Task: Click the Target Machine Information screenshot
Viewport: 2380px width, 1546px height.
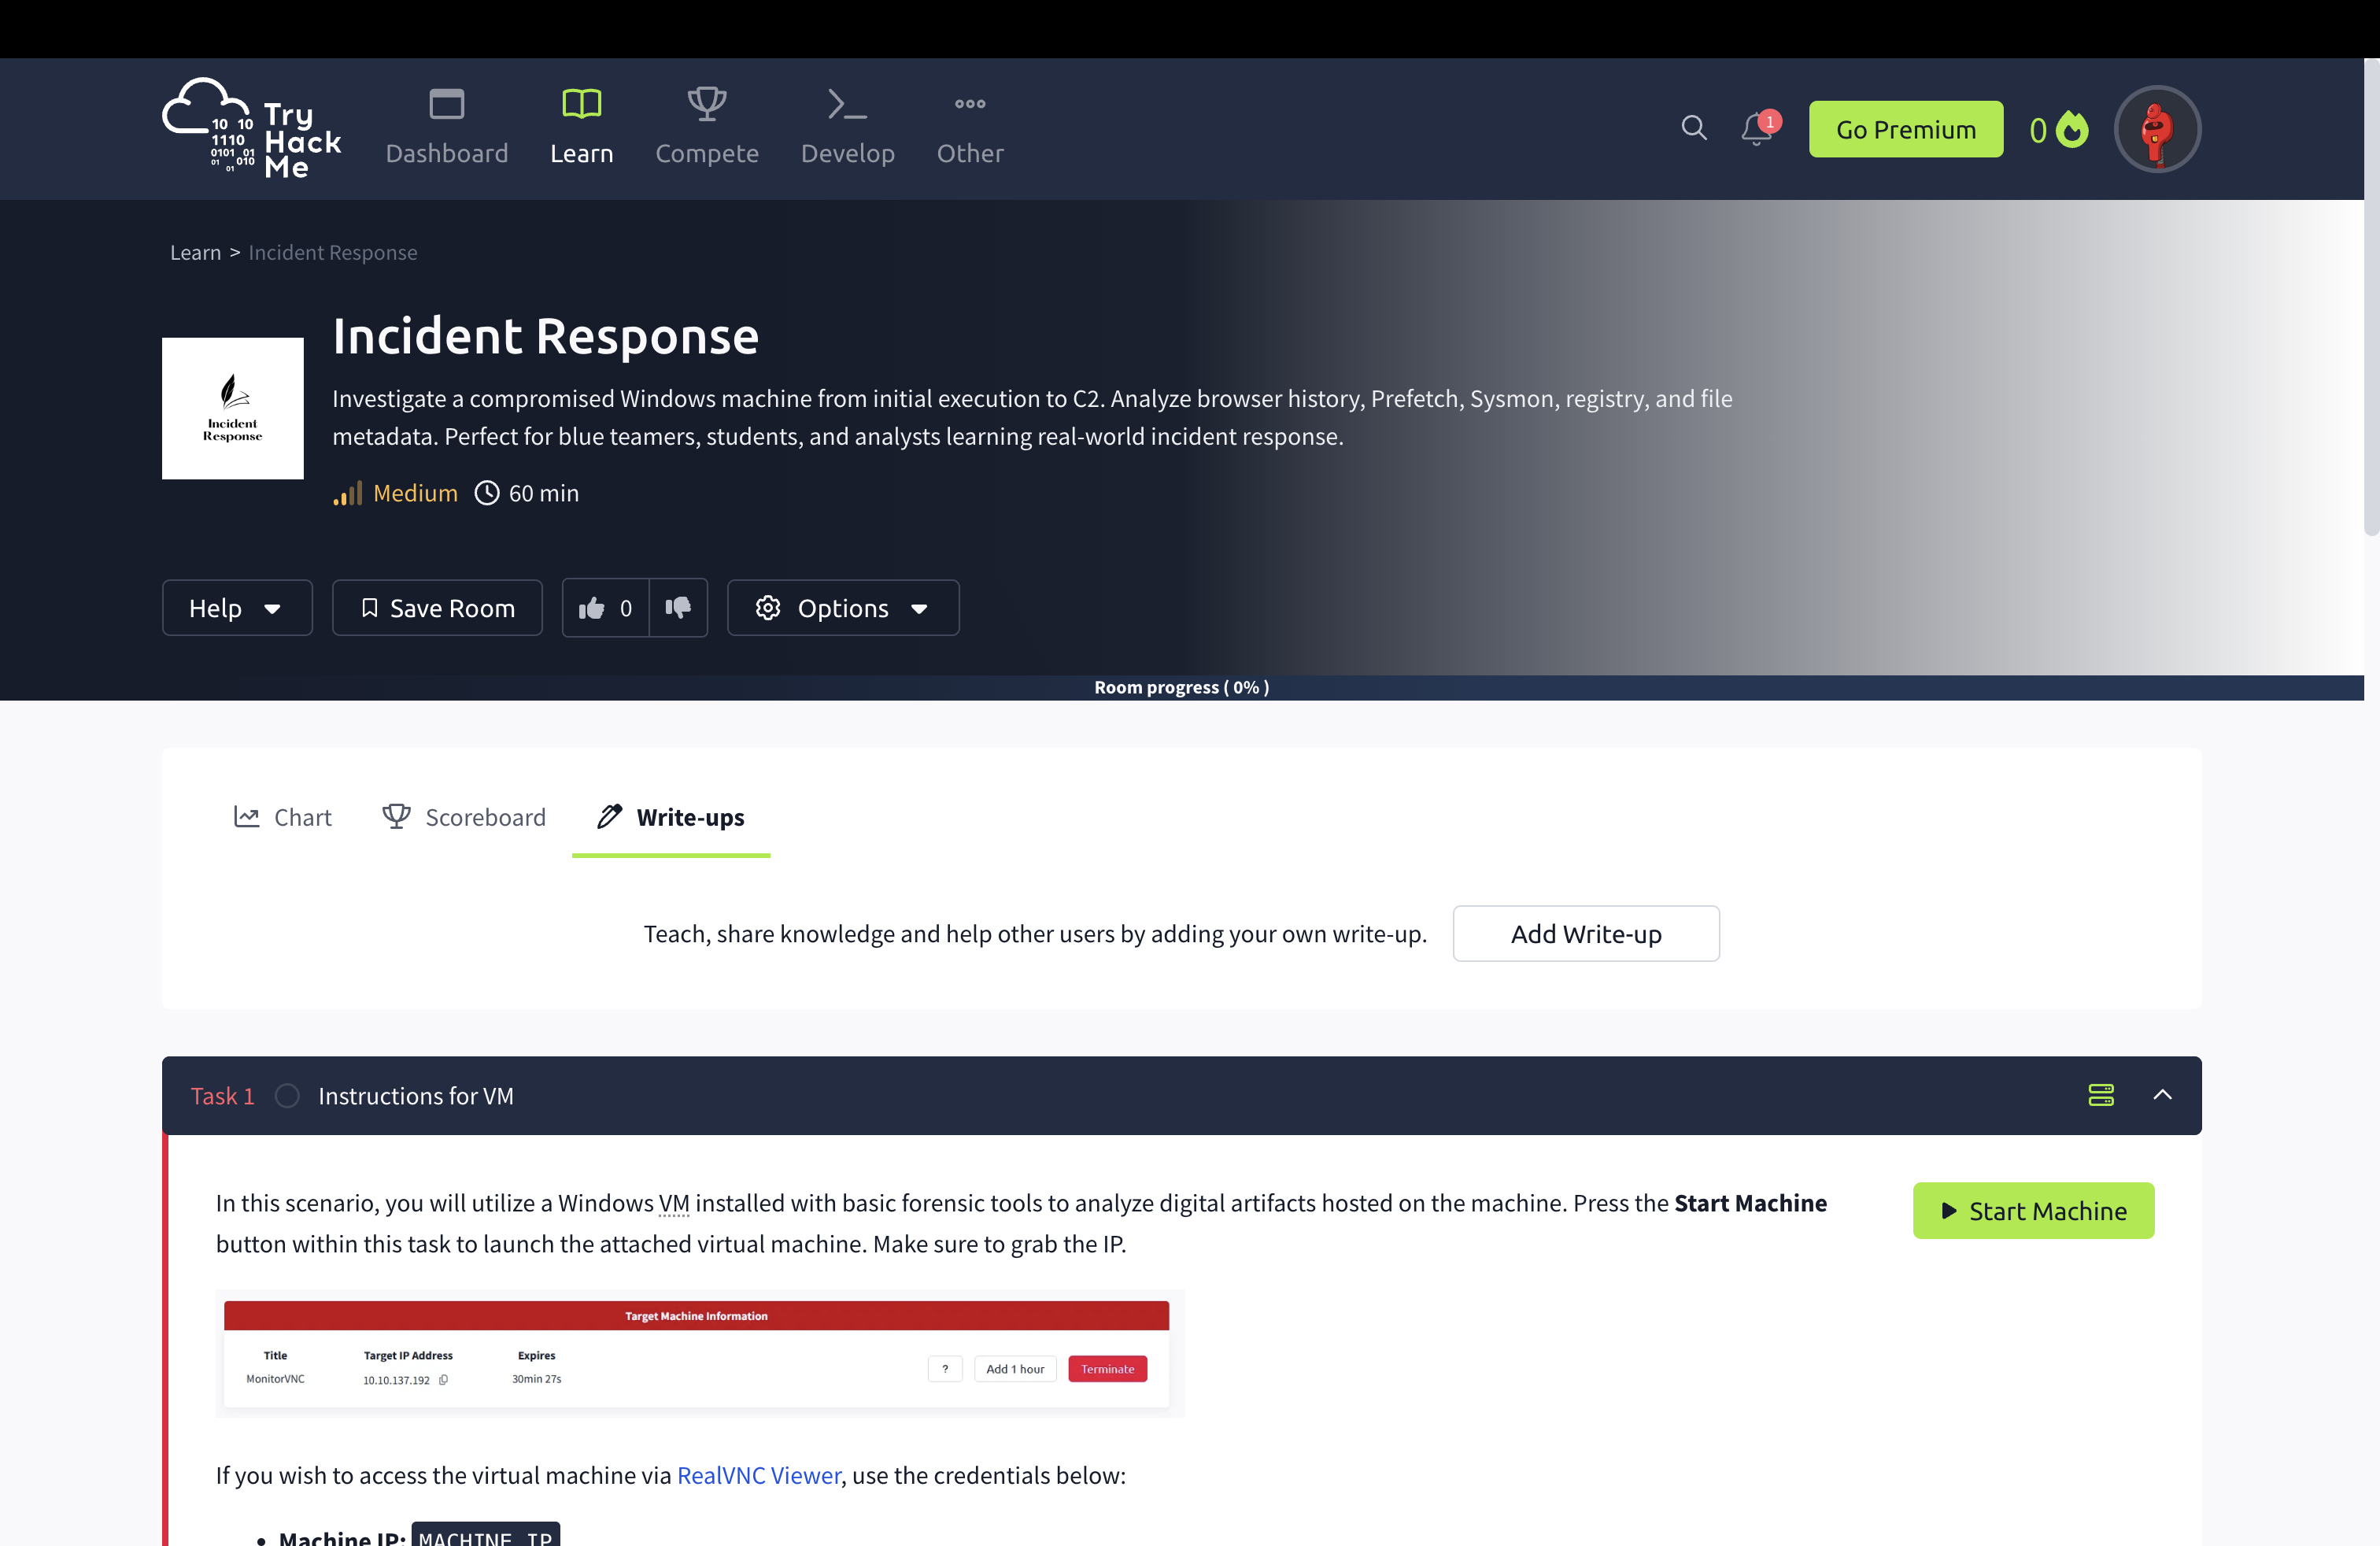Action: coord(699,1354)
